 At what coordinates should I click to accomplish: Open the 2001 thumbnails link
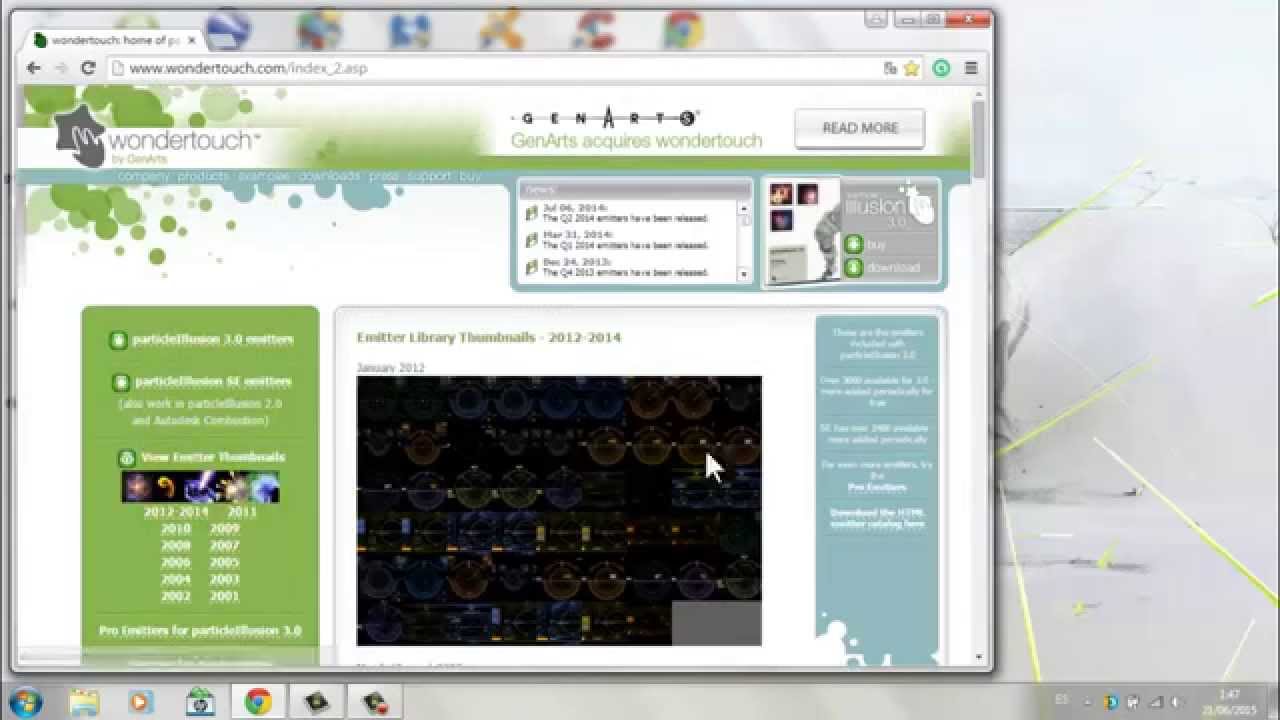pos(225,597)
